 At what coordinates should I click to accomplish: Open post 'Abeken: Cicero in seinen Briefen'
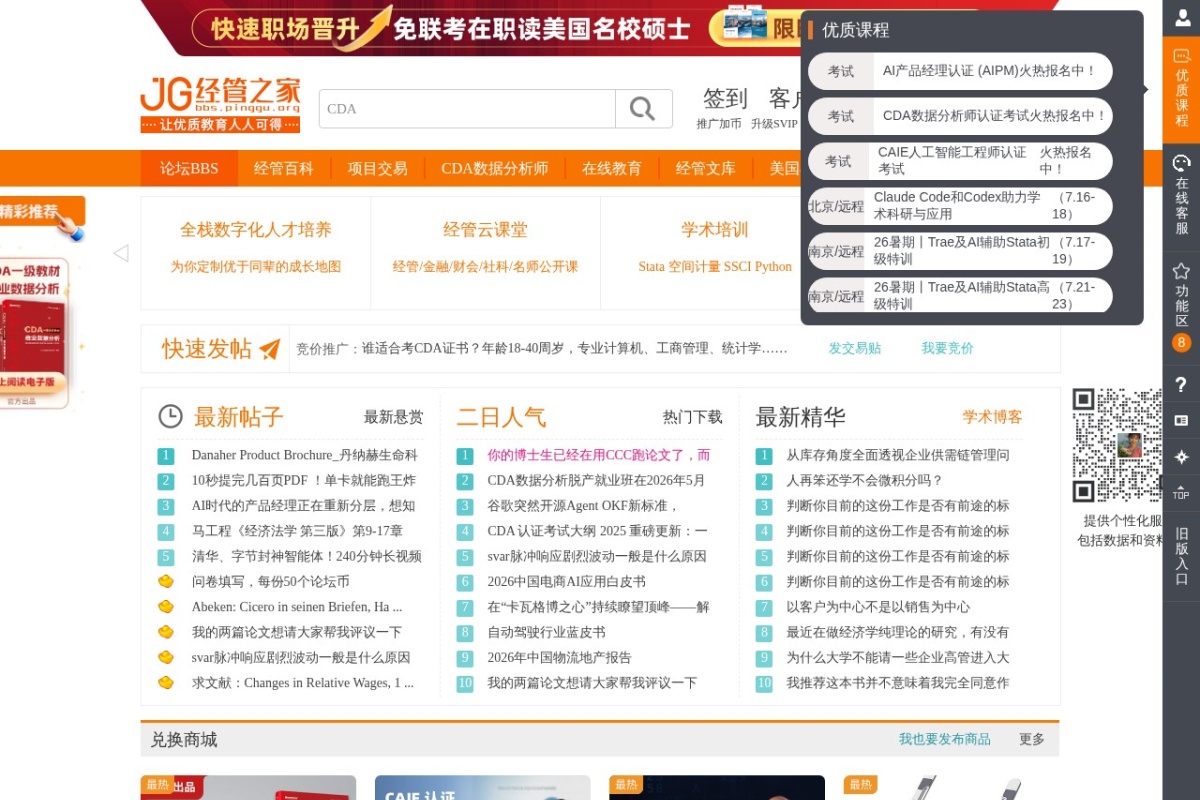pos(297,607)
